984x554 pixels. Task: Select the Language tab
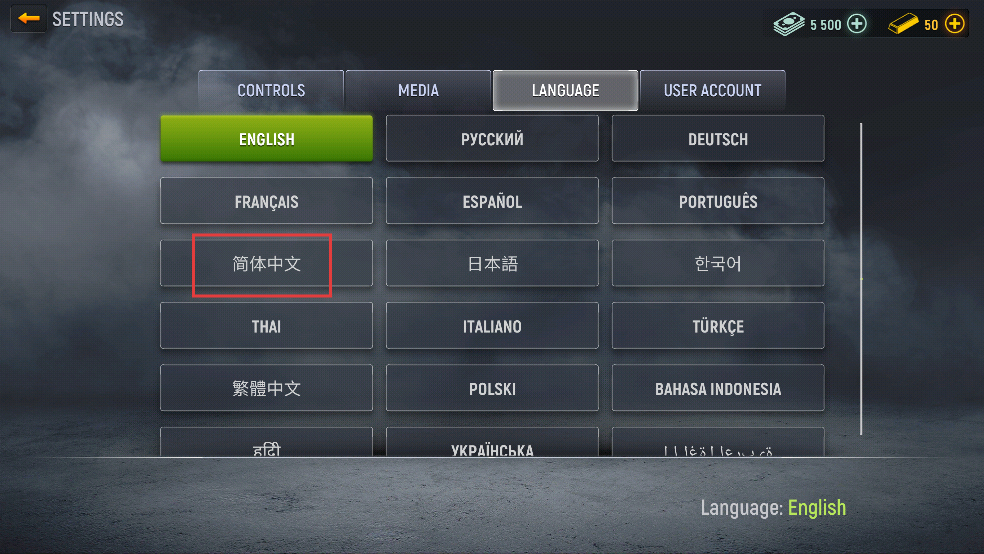pyautogui.click(x=565, y=90)
